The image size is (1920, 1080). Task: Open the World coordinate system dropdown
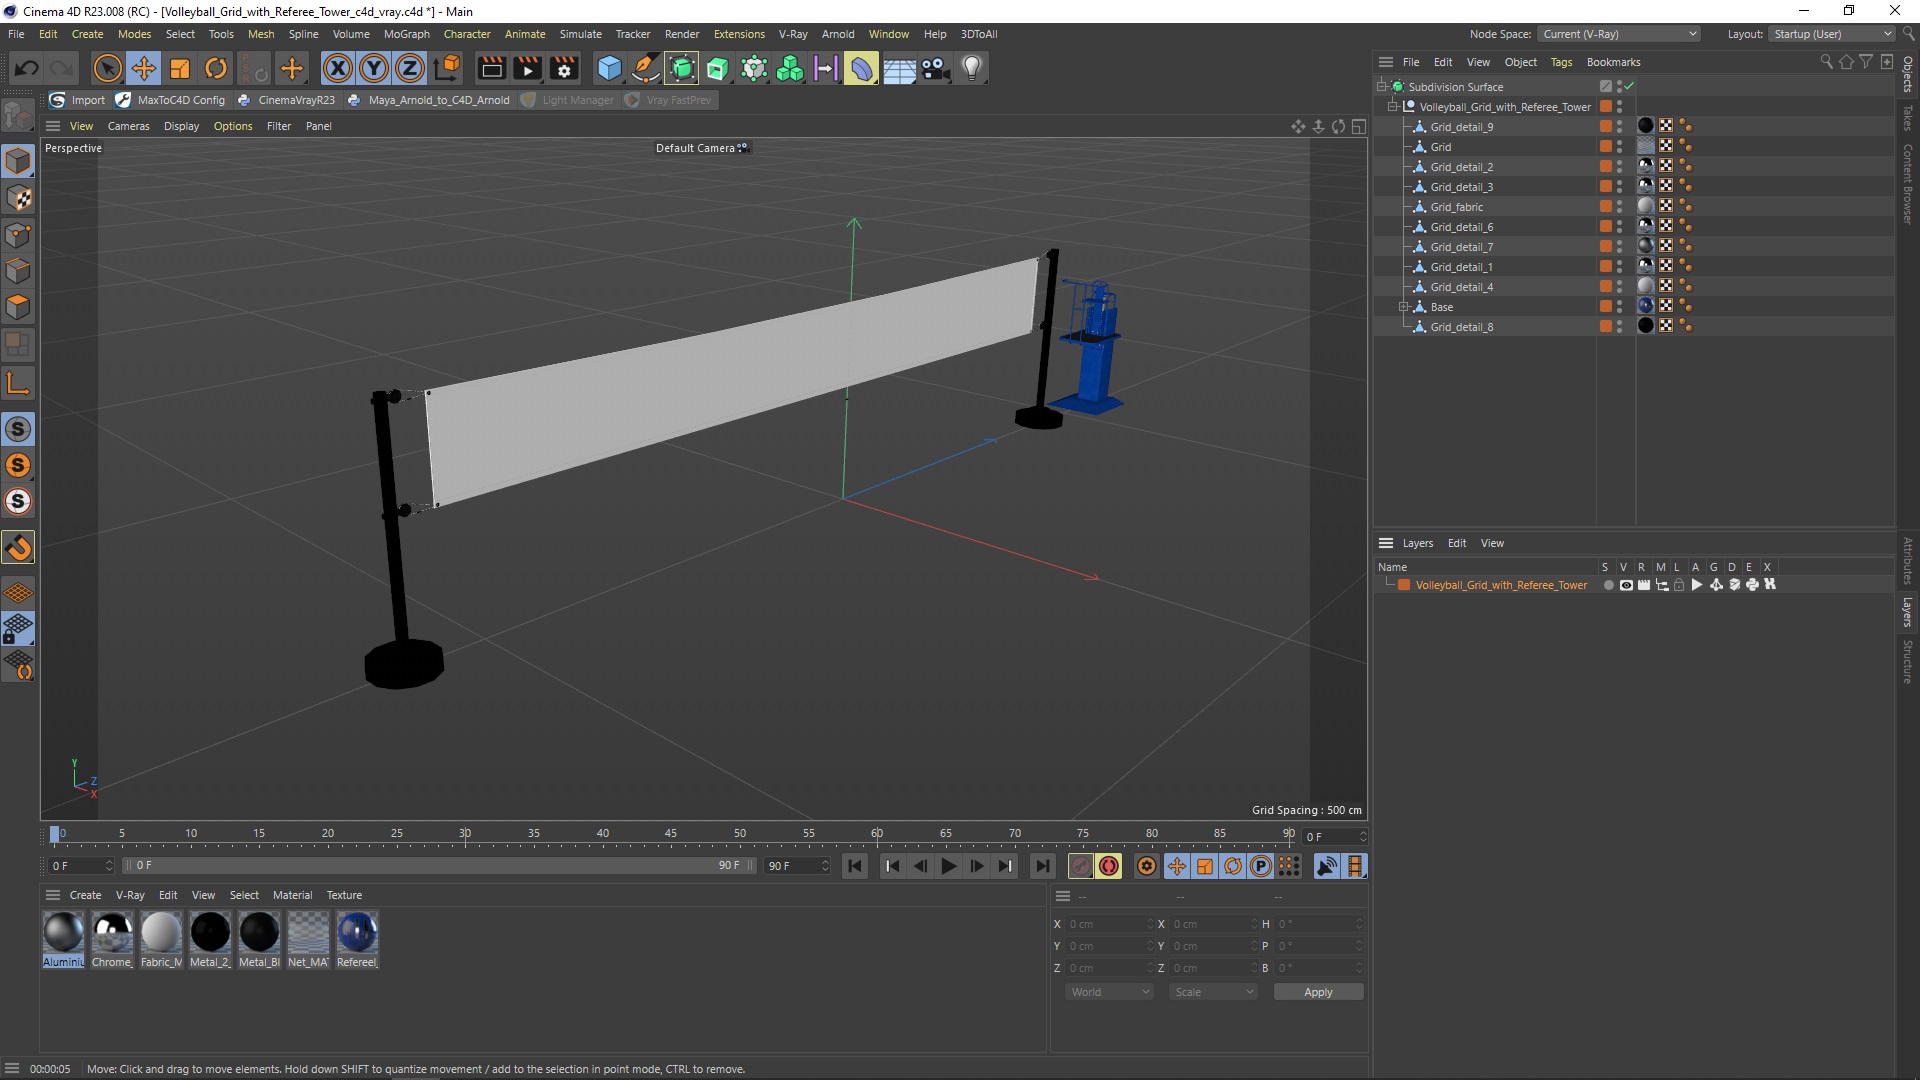click(1109, 992)
